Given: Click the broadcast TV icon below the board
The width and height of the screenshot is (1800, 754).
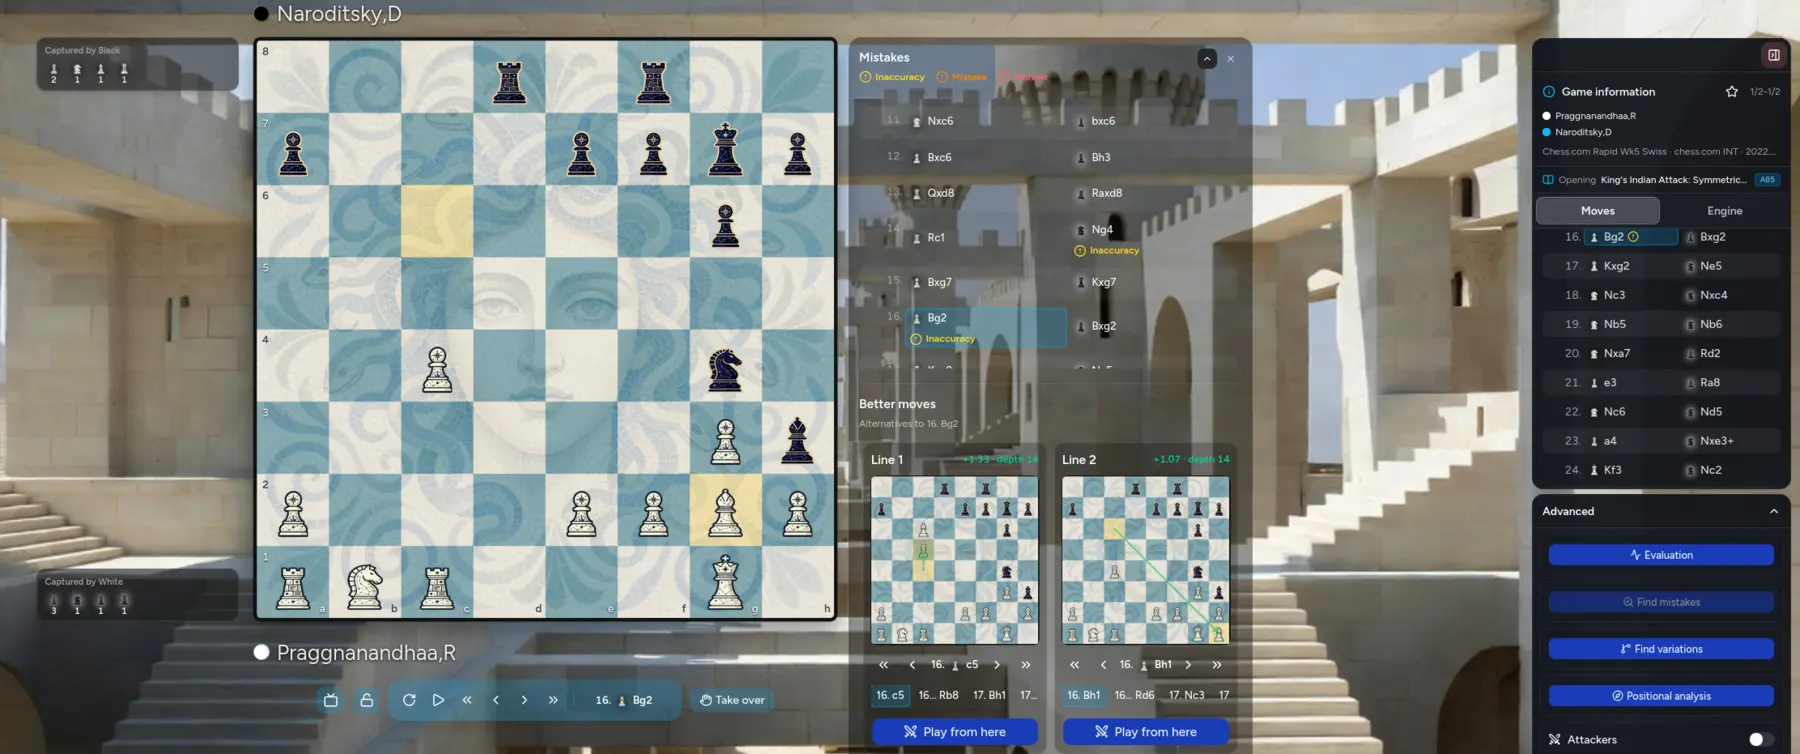Looking at the screenshot, I should [x=331, y=700].
